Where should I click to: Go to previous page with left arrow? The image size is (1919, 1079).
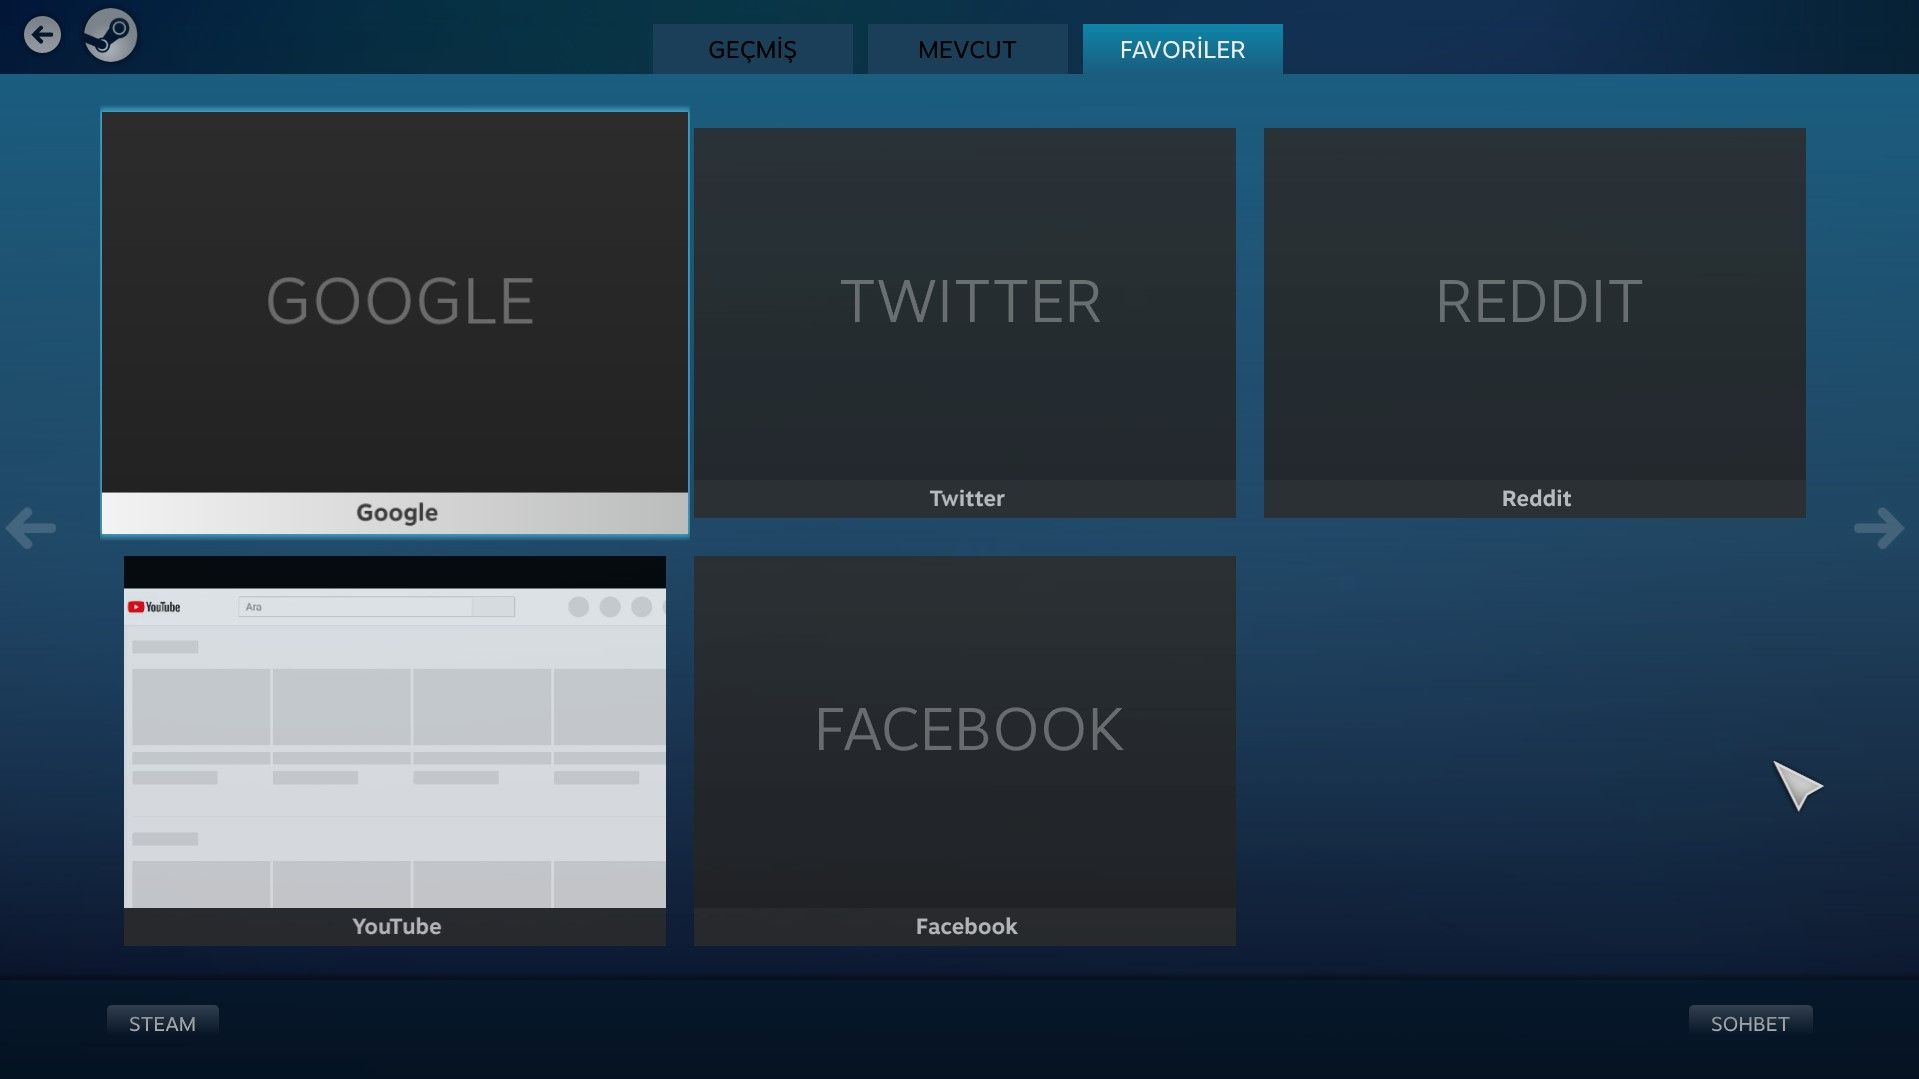[x=31, y=528]
